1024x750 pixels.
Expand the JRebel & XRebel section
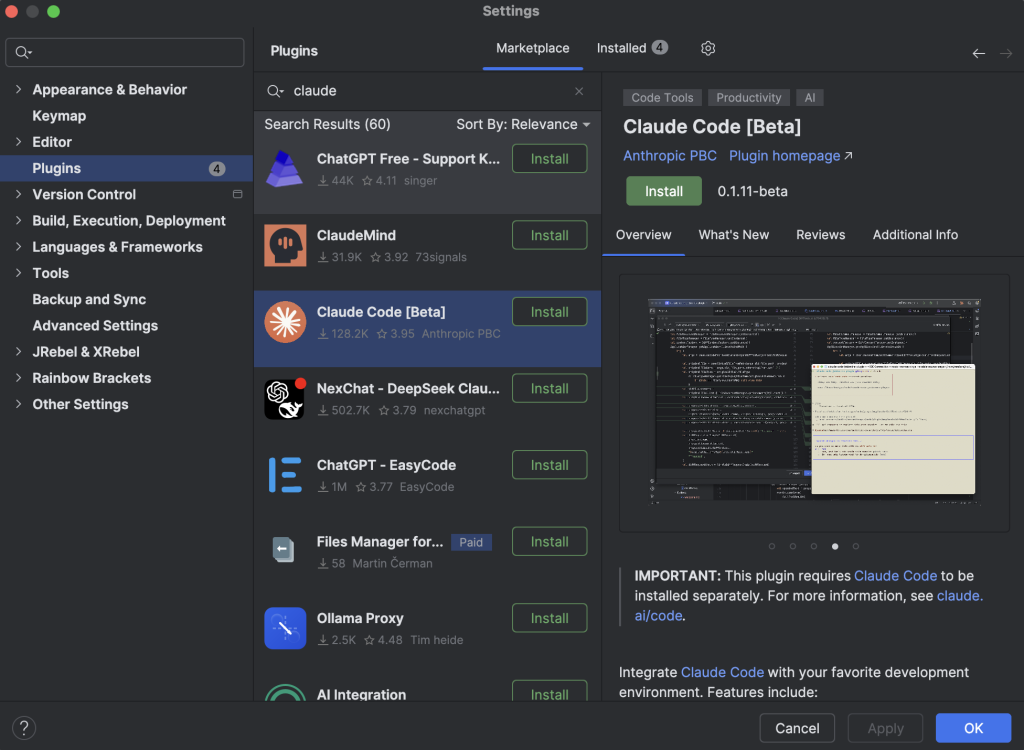18,351
